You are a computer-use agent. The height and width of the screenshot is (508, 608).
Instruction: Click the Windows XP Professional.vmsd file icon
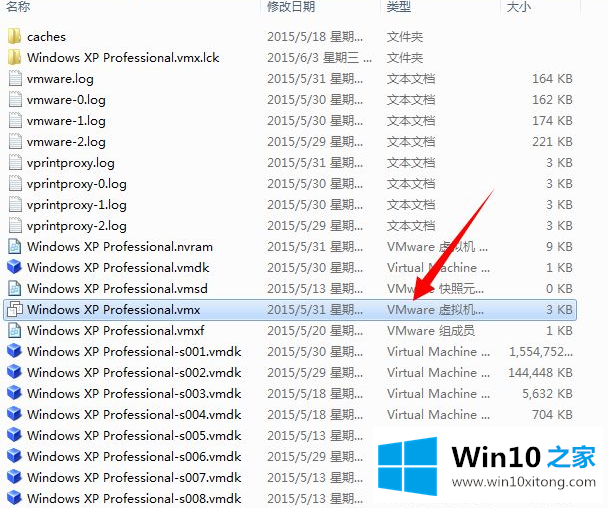click(x=15, y=288)
